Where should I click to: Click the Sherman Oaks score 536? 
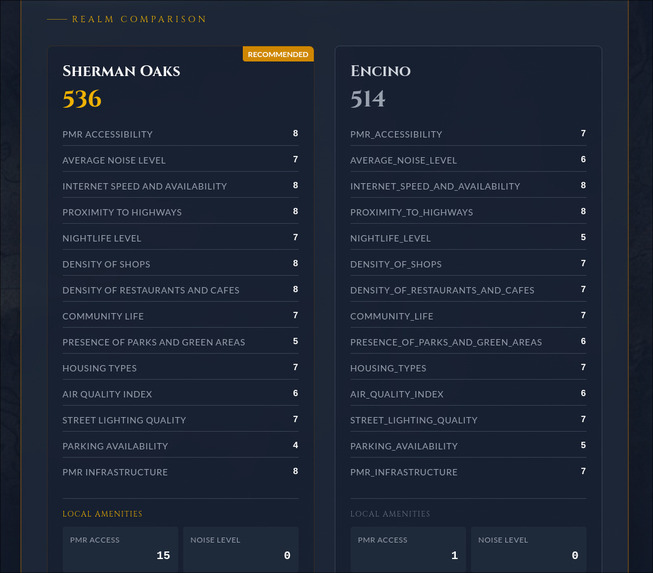[x=82, y=99]
